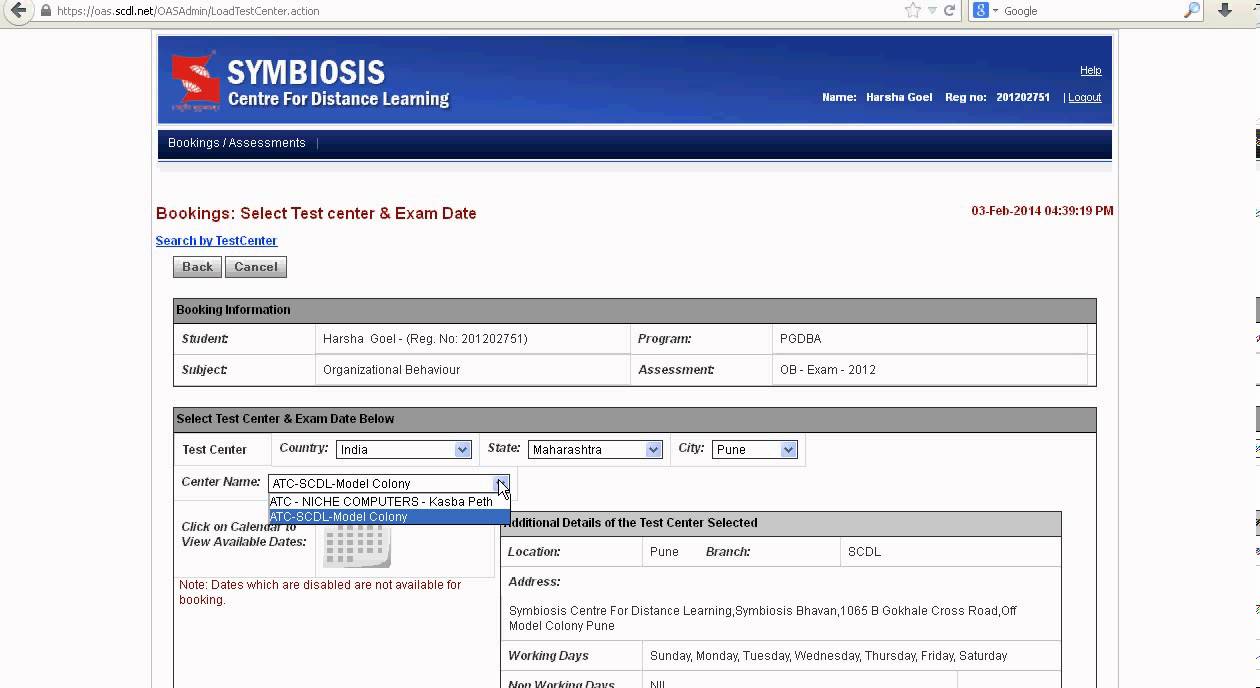Image resolution: width=1260 pixels, height=688 pixels.
Task: Select ATC - NICHE COMPUTERS - Kasba Peth option
Action: (389, 502)
